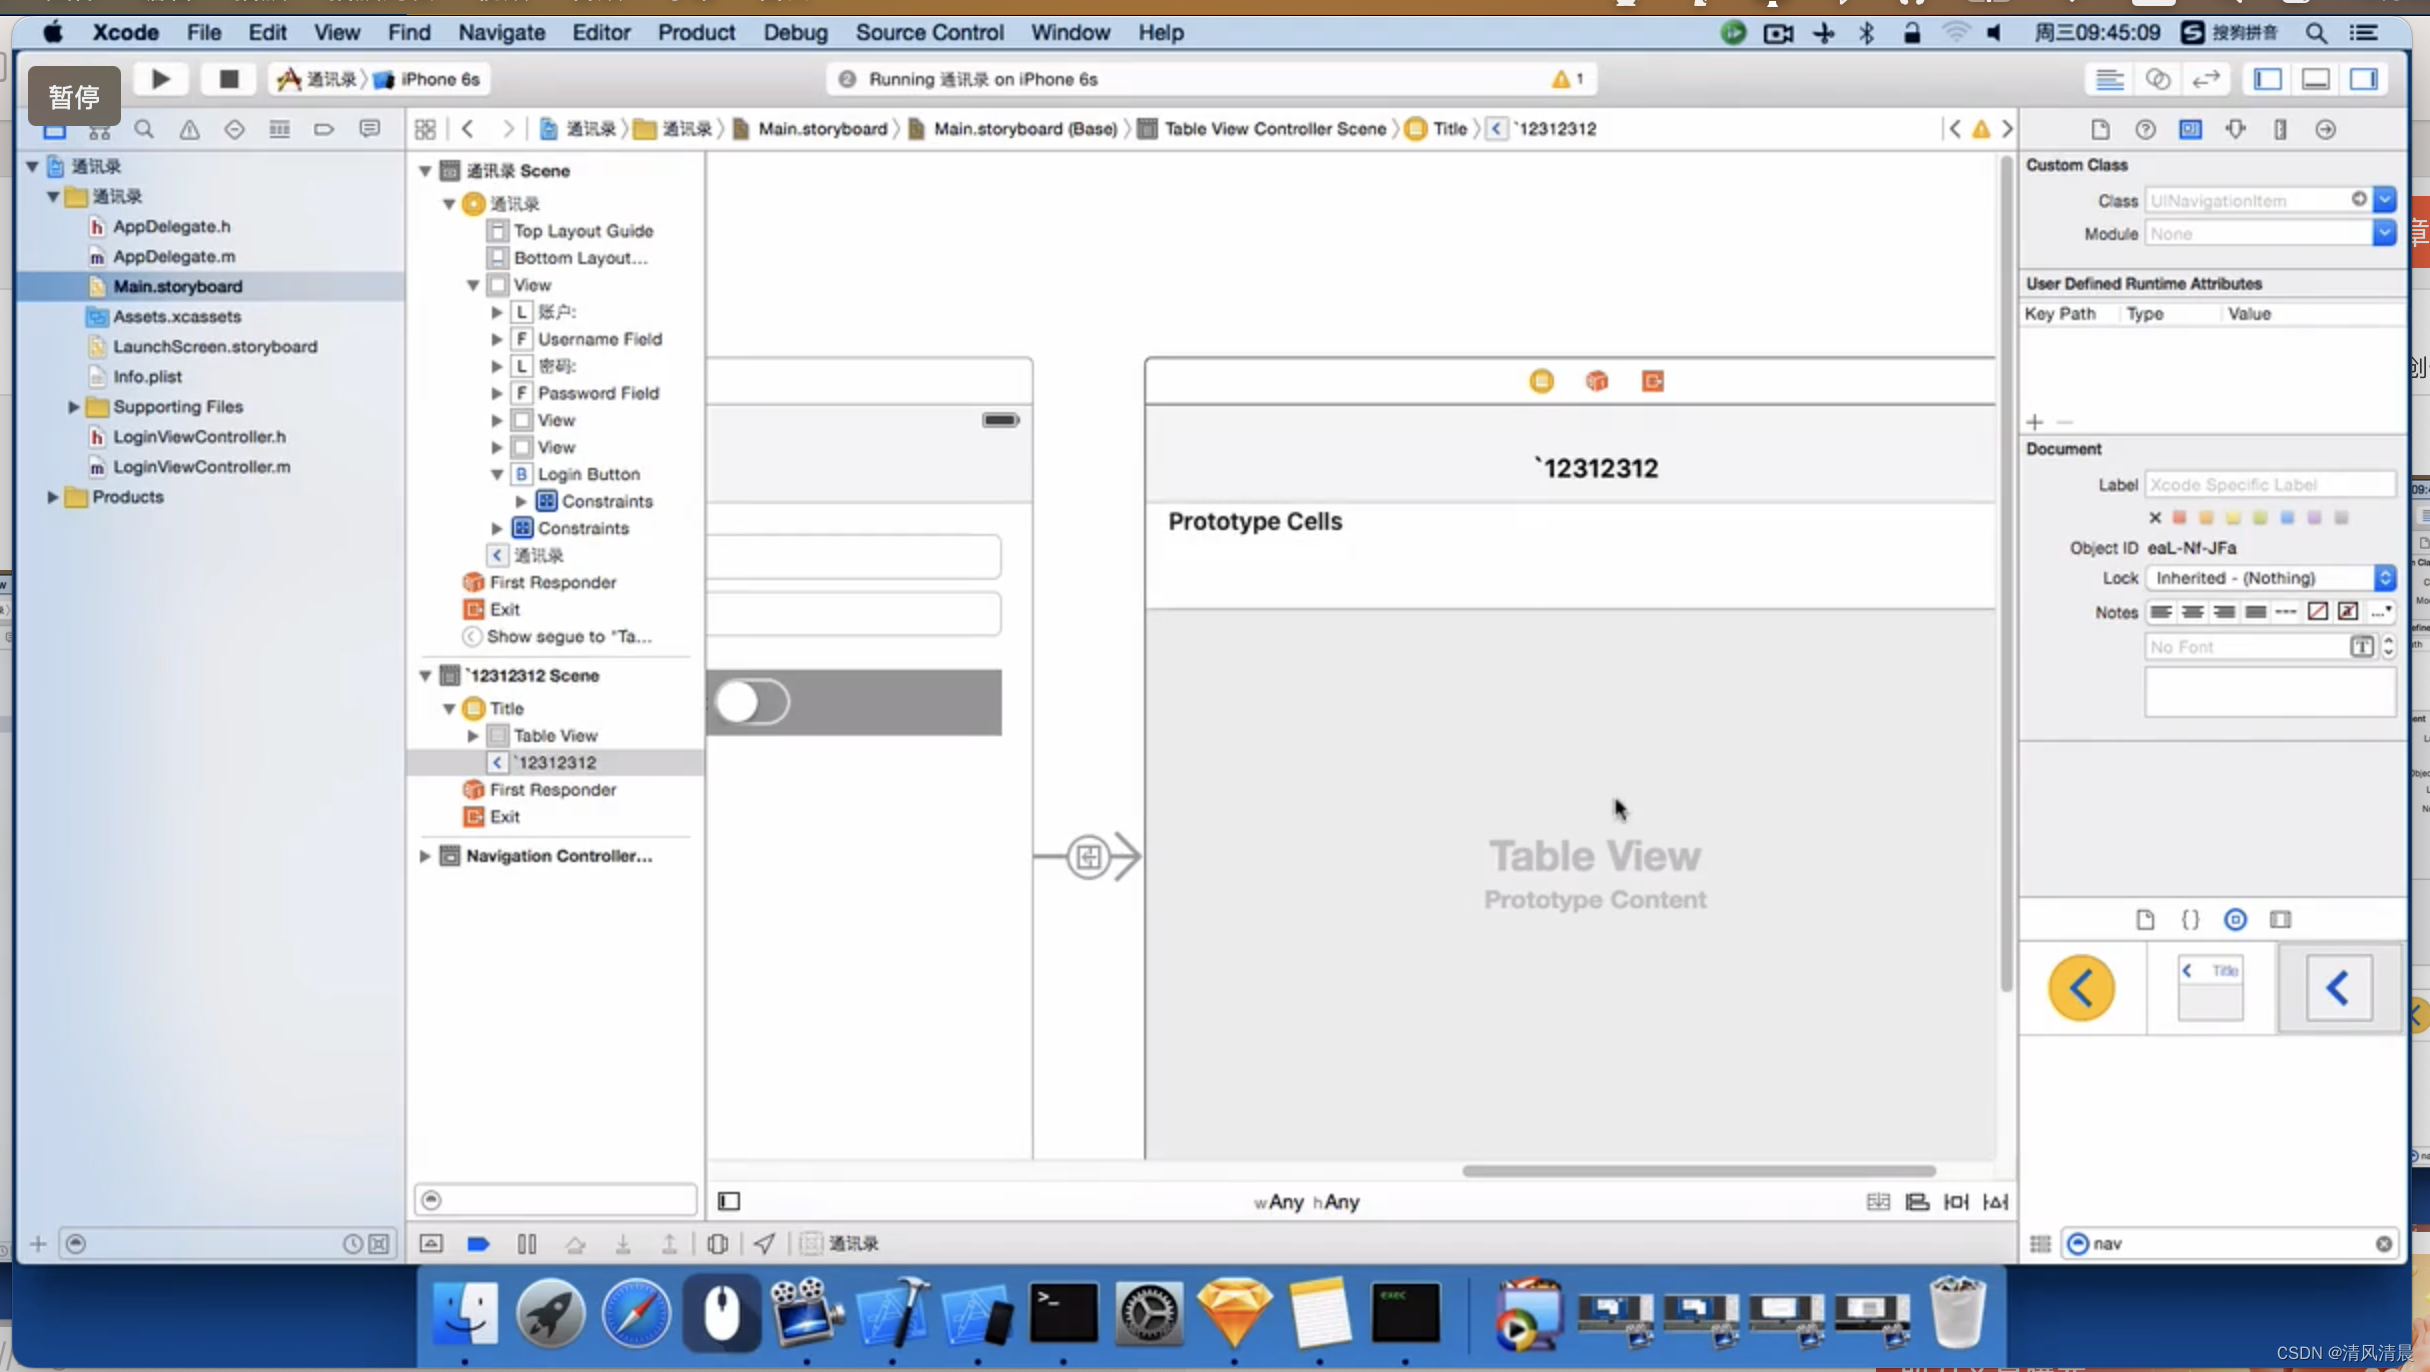Toggle the Utilities pane visibility

[2364, 79]
